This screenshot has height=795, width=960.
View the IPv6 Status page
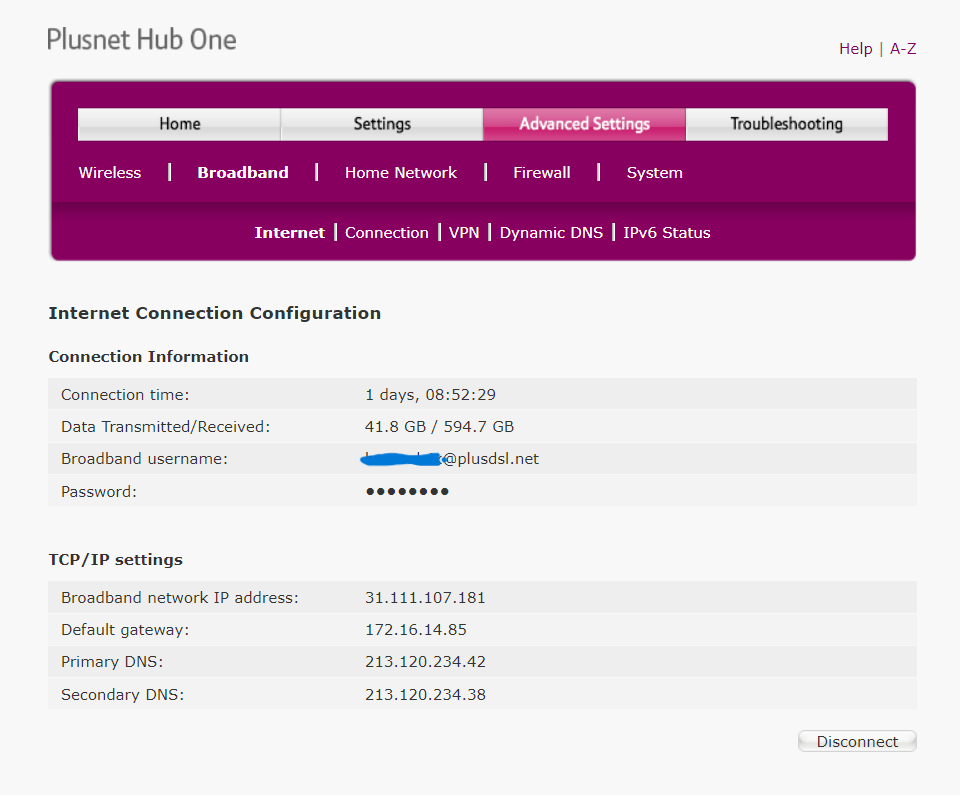click(667, 233)
